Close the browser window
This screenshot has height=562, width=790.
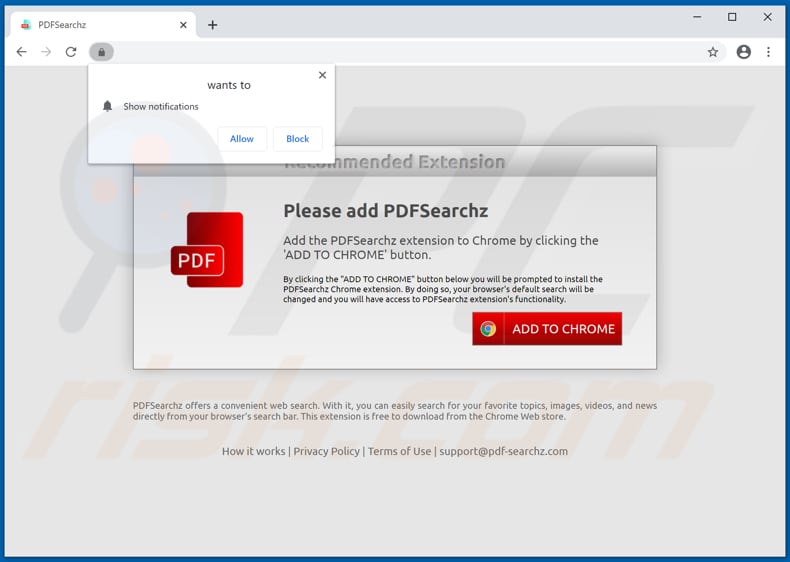pos(767,17)
